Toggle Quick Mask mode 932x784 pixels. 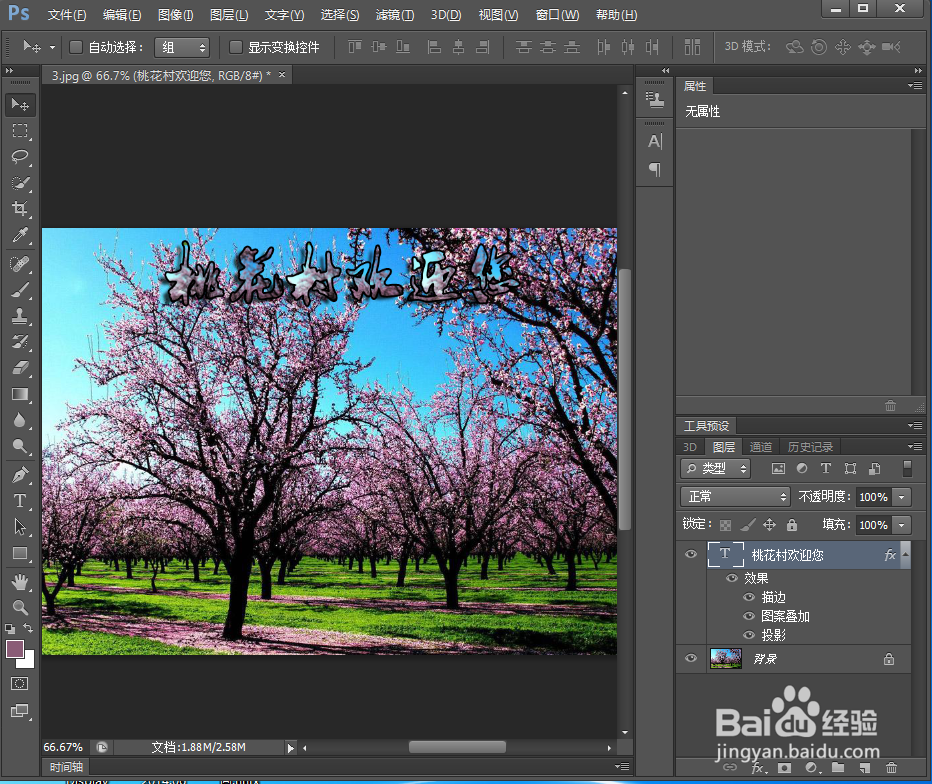[20, 684]
